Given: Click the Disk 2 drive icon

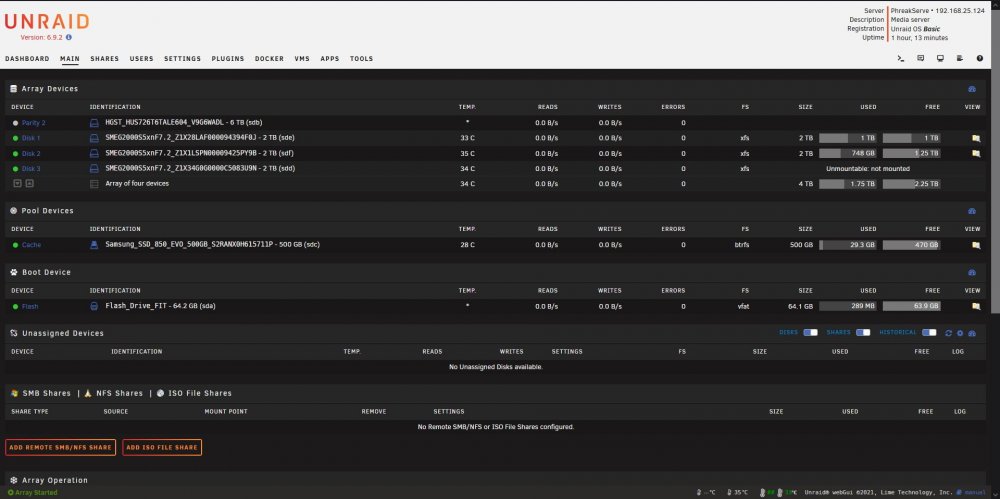Looking at the screenshot, I should click(94, 153).
